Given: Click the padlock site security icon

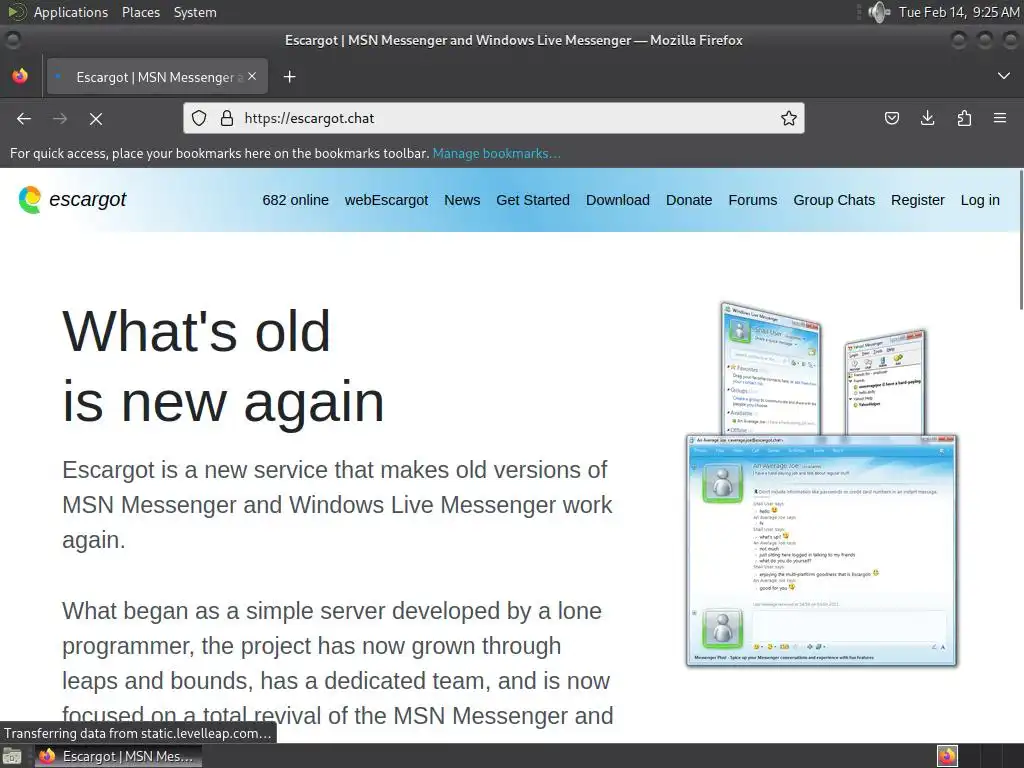Looking at the screenshot, I should [227, 118].
